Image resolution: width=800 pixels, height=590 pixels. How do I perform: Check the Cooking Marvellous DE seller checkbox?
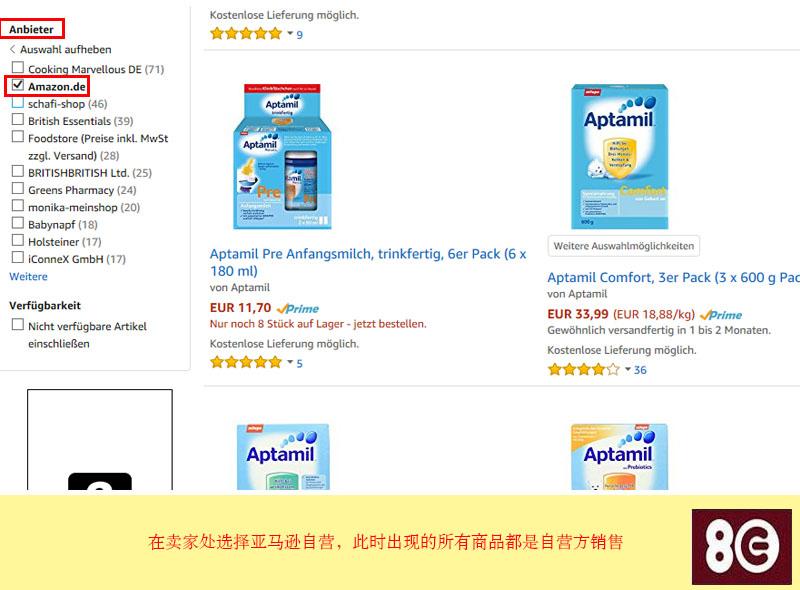point(18,67)
